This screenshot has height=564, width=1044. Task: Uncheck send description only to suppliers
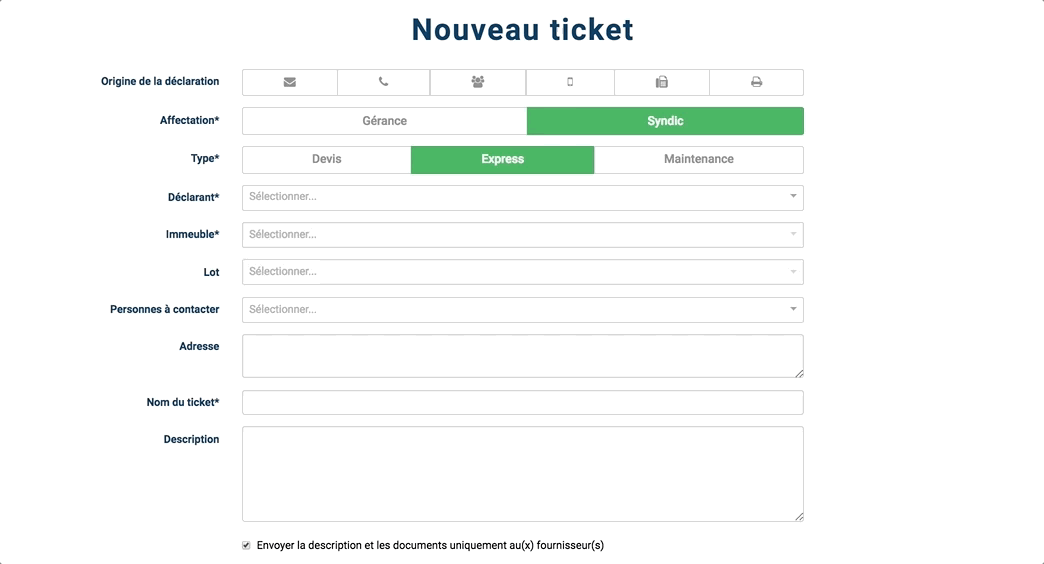[247, 545]
